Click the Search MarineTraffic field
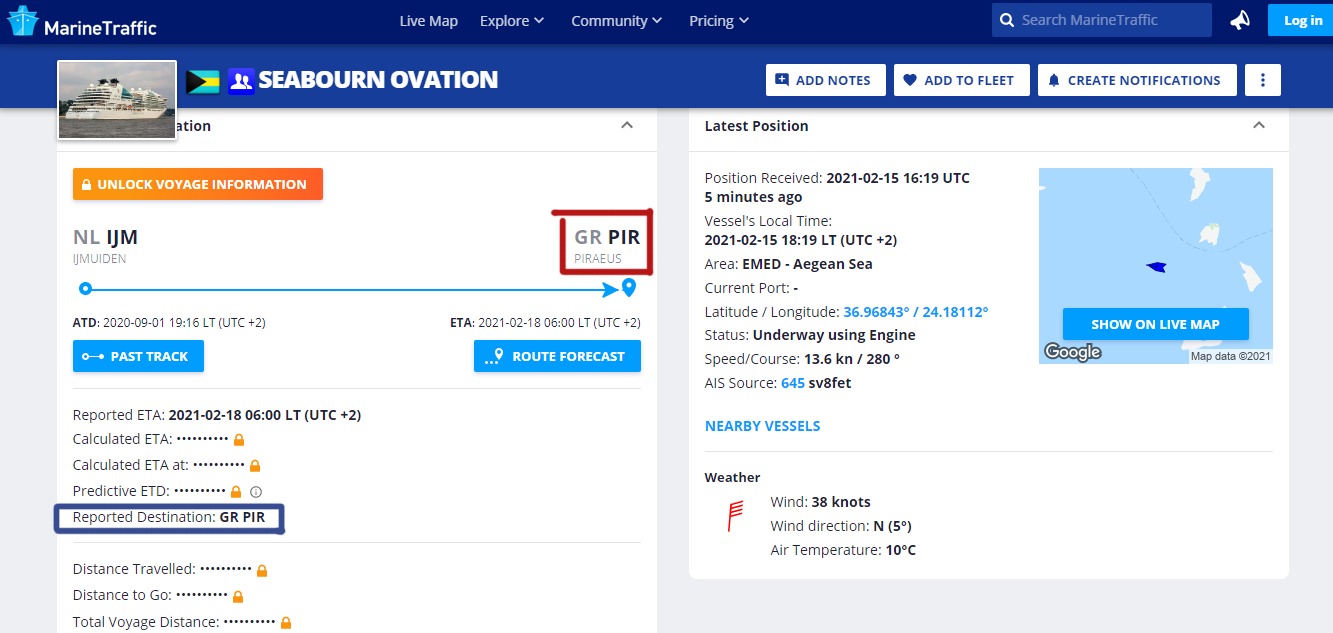 point(1102,20)
